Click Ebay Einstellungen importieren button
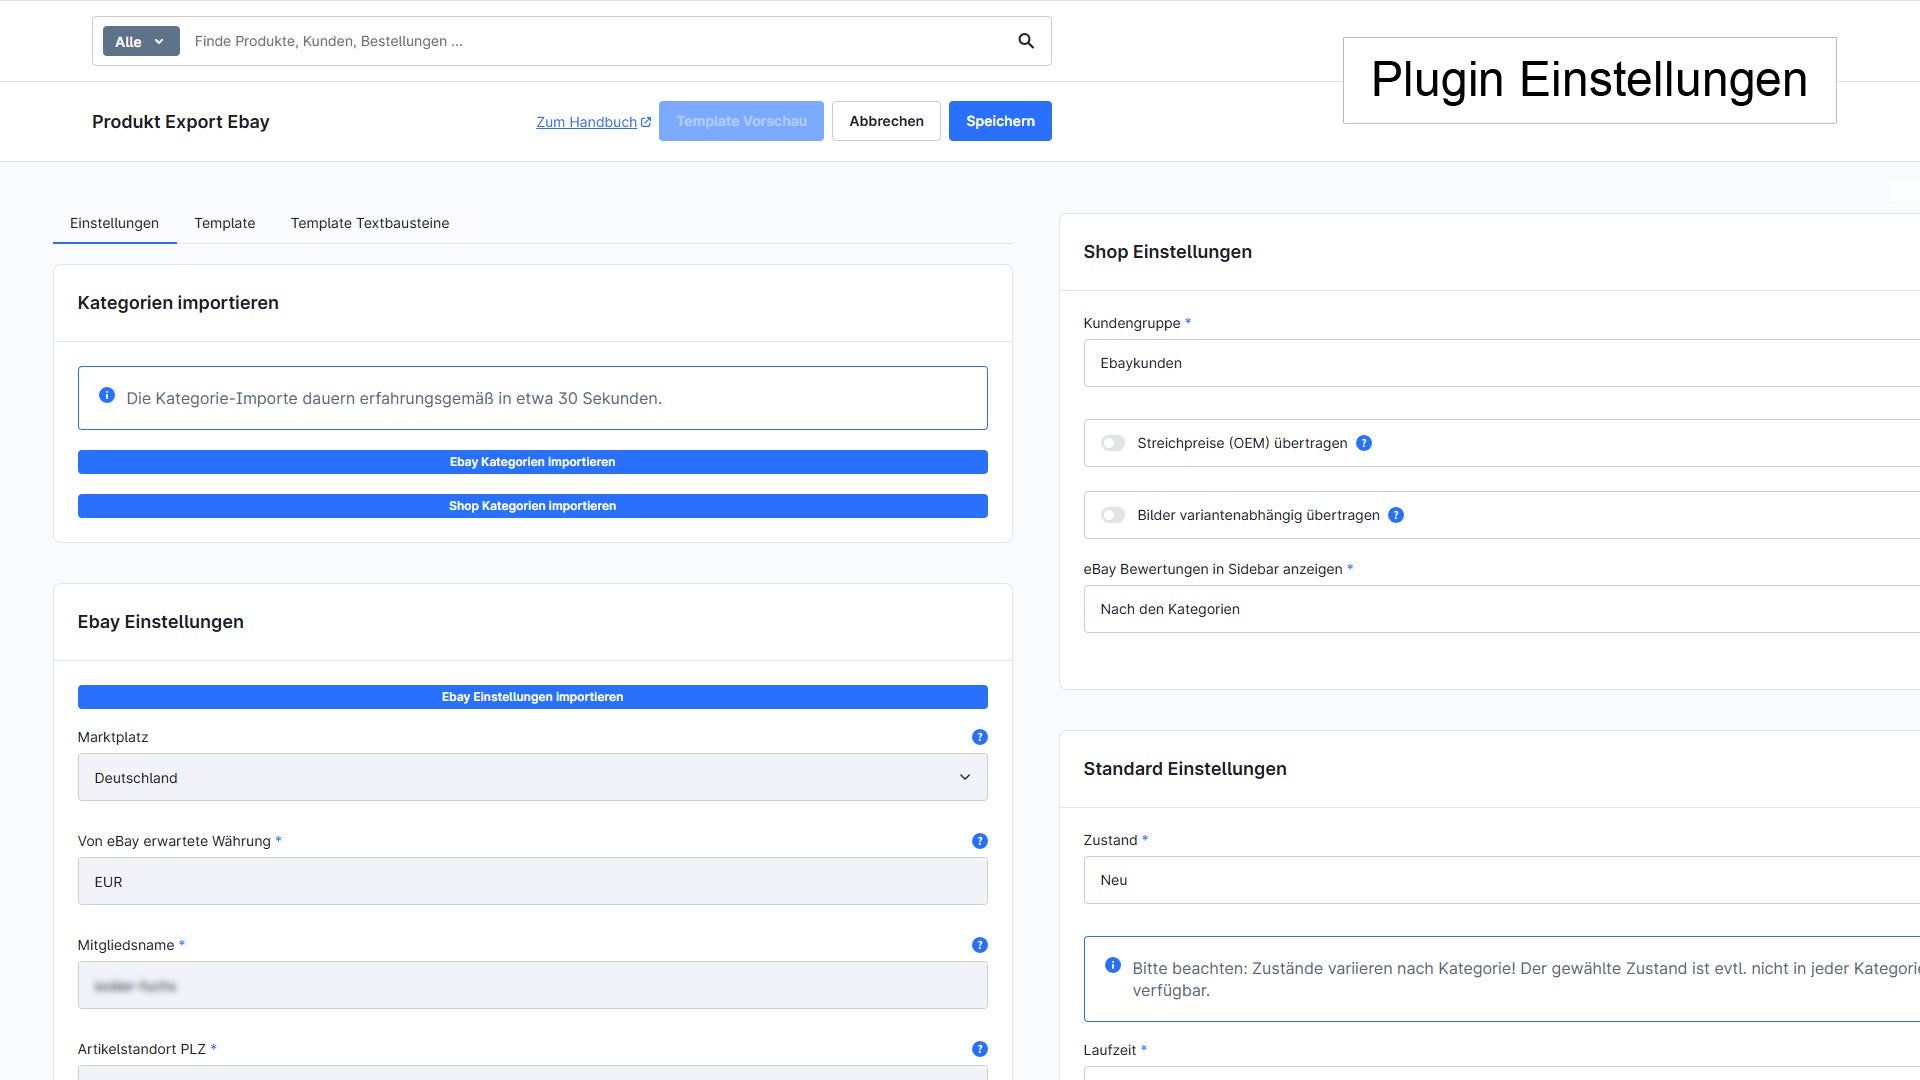Screen dimensions: 1920x1080 [532, 697]
